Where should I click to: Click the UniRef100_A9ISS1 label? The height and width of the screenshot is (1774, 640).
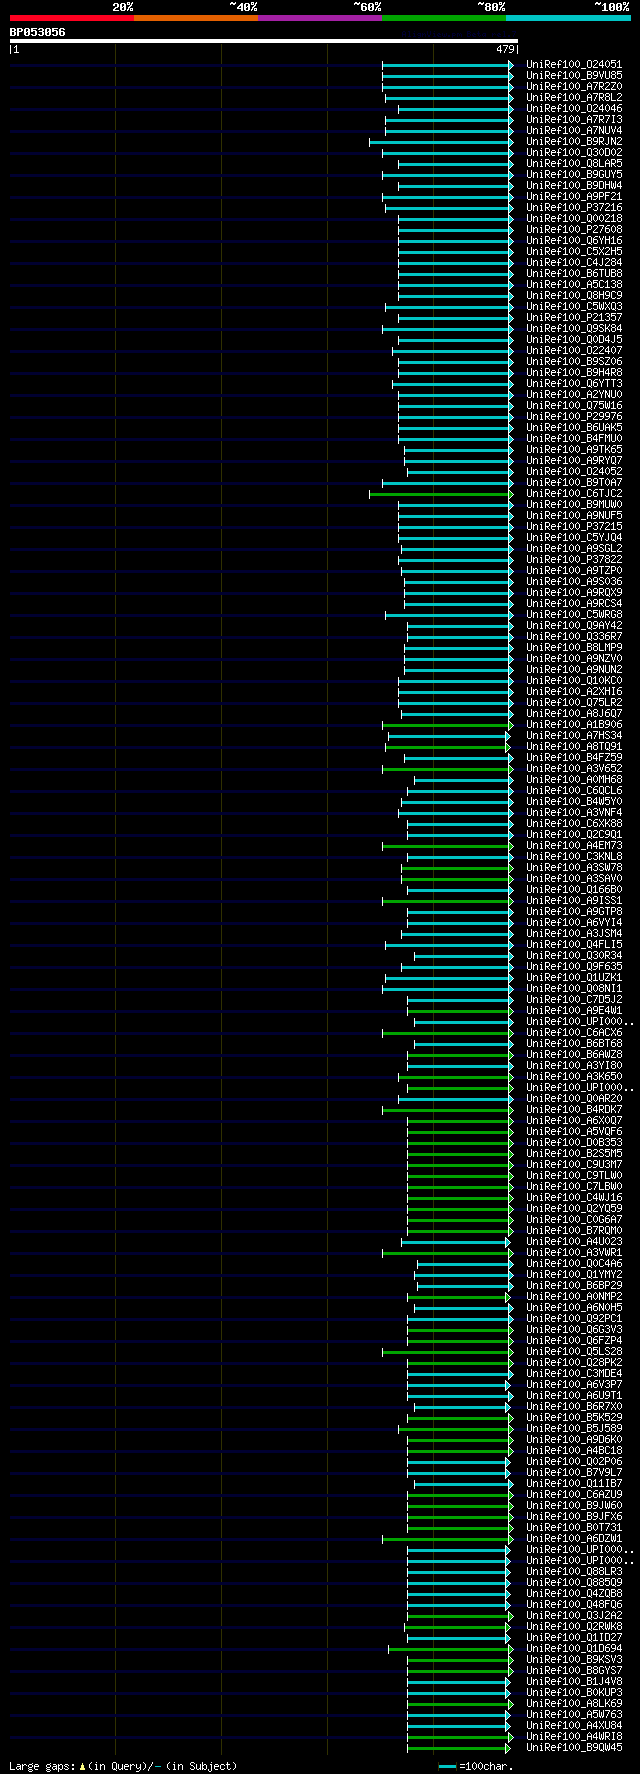574,900
